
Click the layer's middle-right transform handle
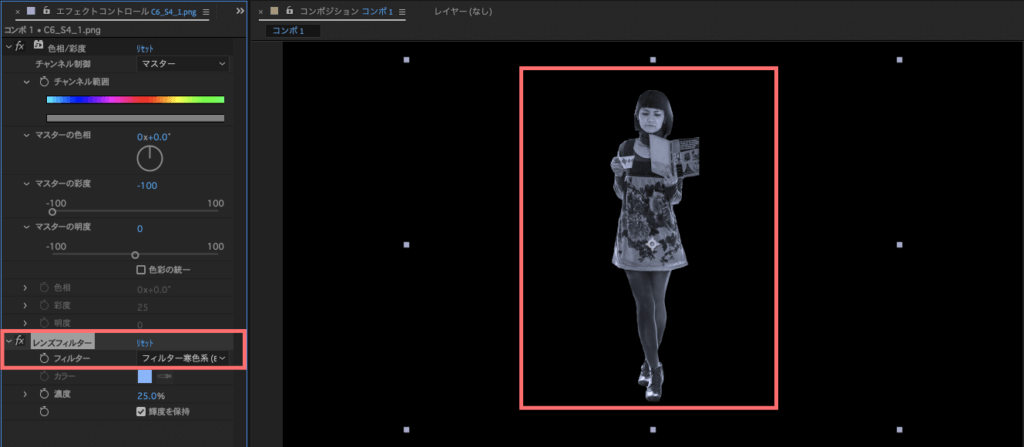(x=899, y=244)
